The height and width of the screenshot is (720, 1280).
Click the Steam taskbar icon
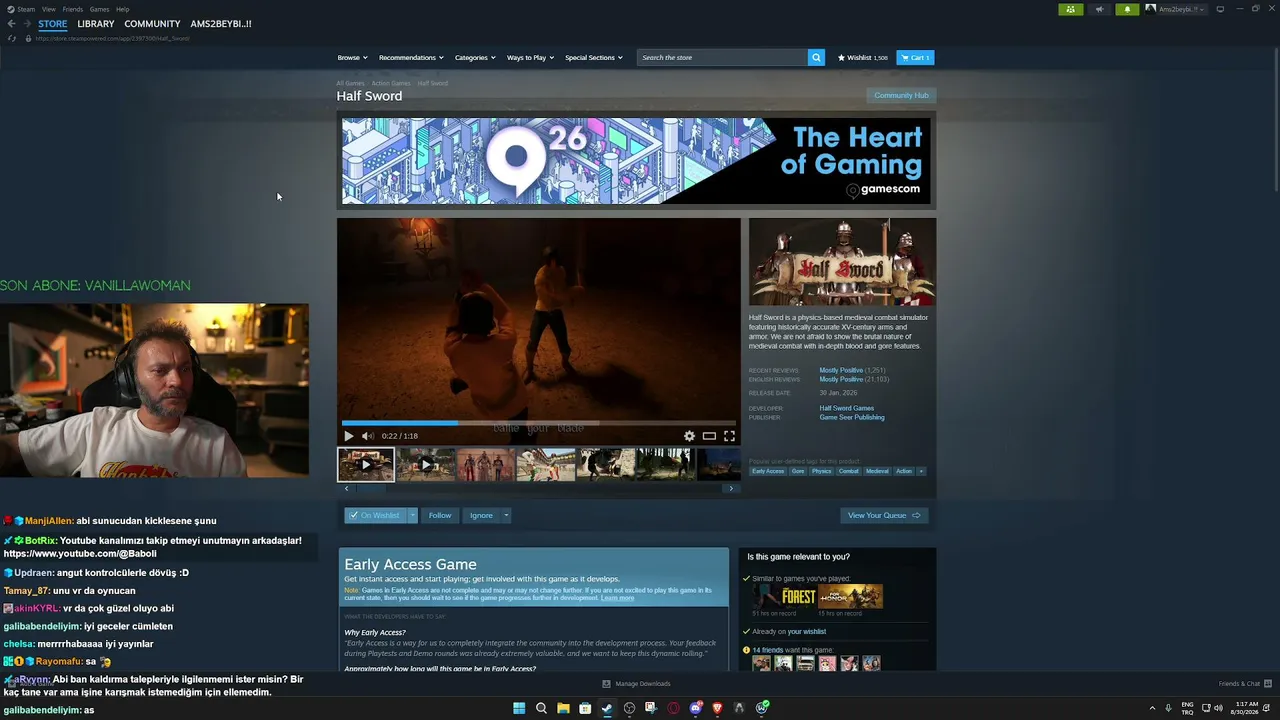pos(607,708)
